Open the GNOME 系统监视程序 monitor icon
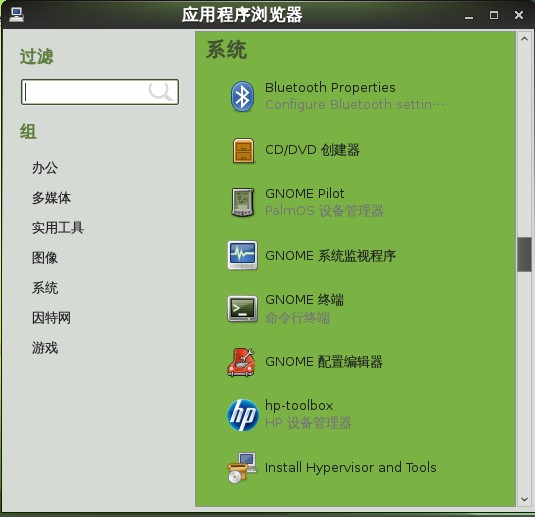The width and height of the screenshot is (535, 517). 243,255
